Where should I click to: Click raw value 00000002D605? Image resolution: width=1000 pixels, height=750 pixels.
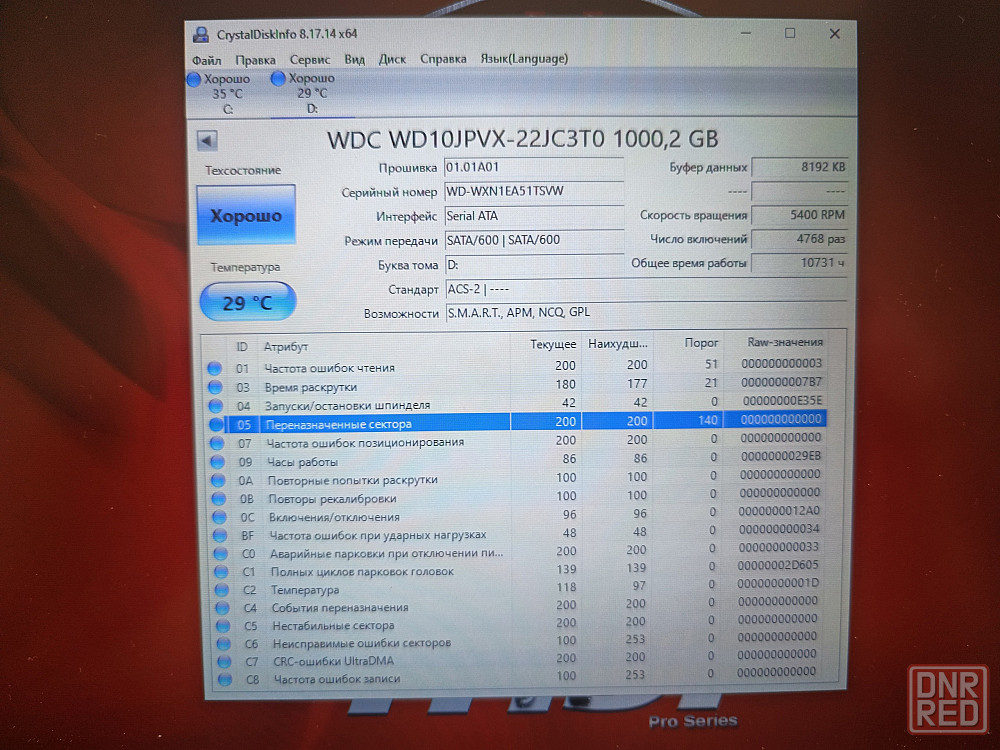click(x=778, y=565)
